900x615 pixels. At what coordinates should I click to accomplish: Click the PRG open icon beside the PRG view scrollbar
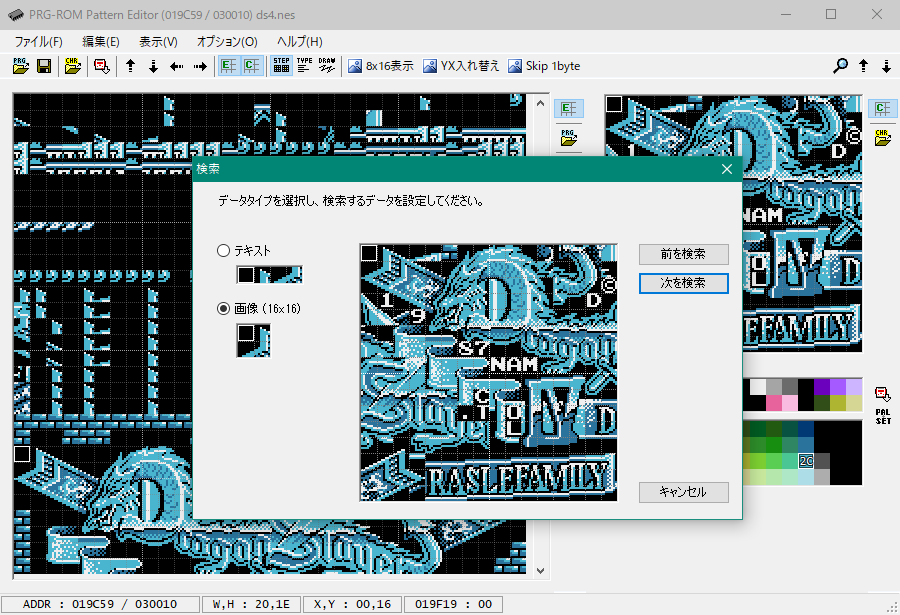click(569, 137)
